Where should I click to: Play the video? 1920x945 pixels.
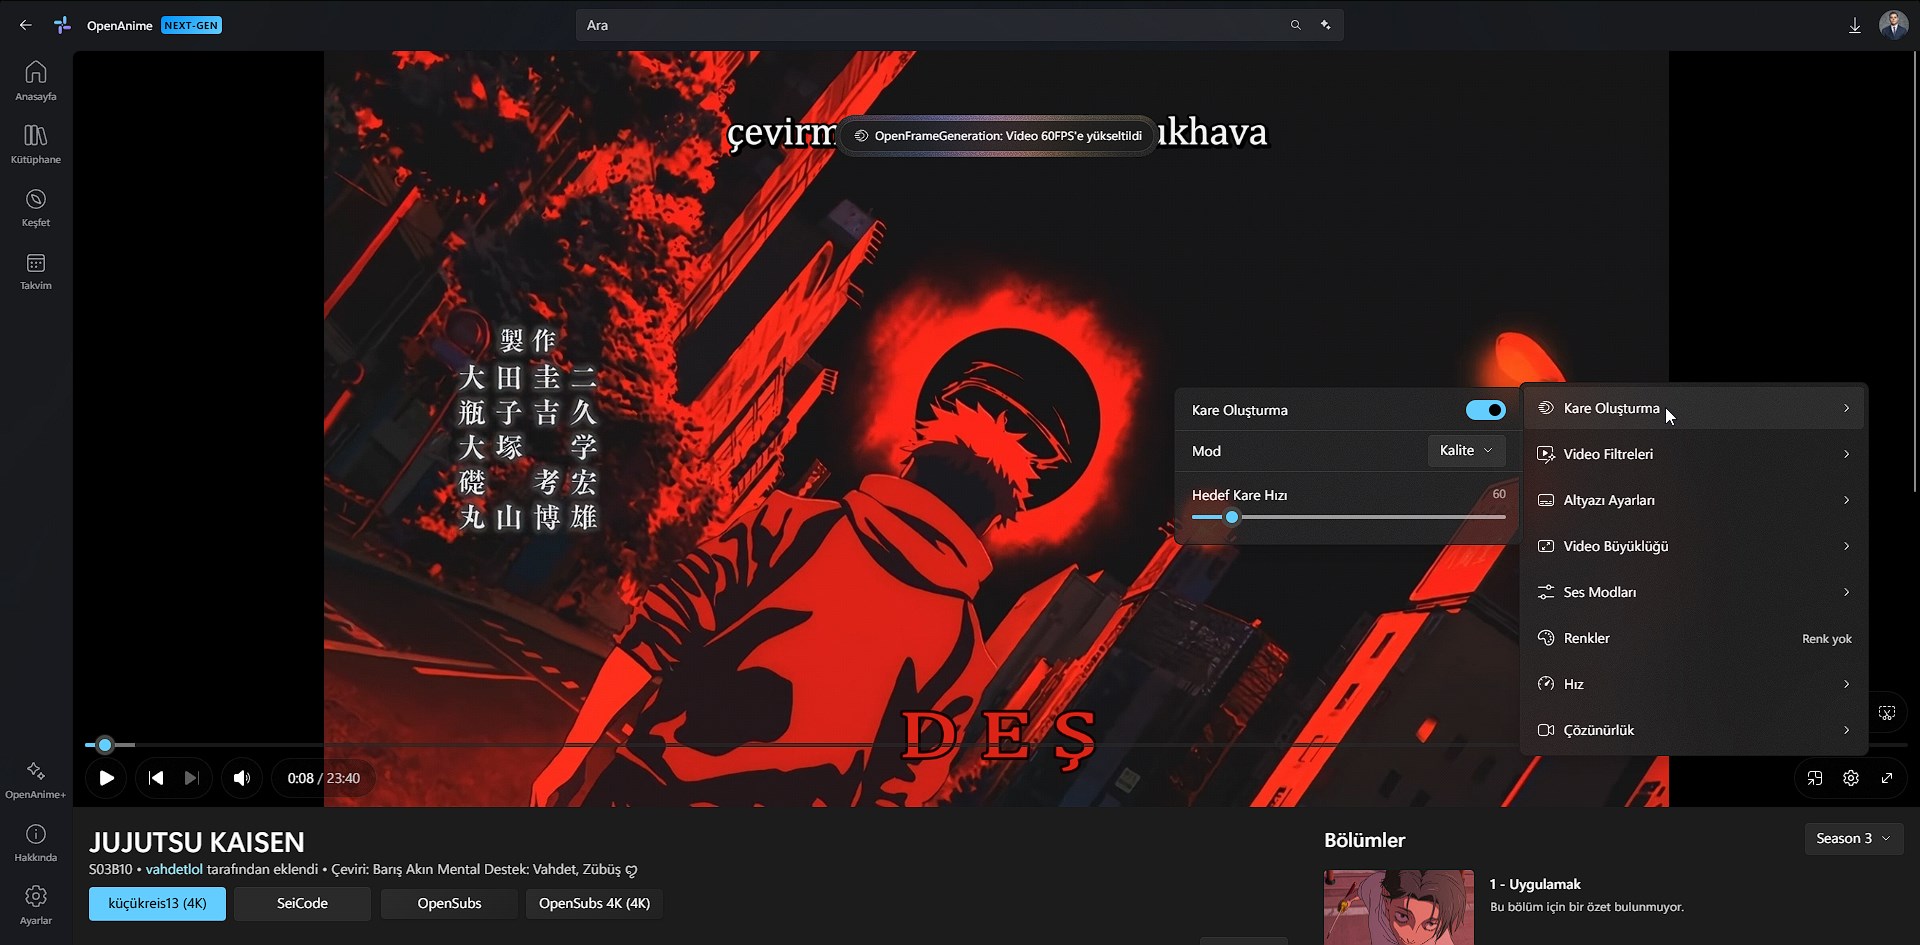106,778
